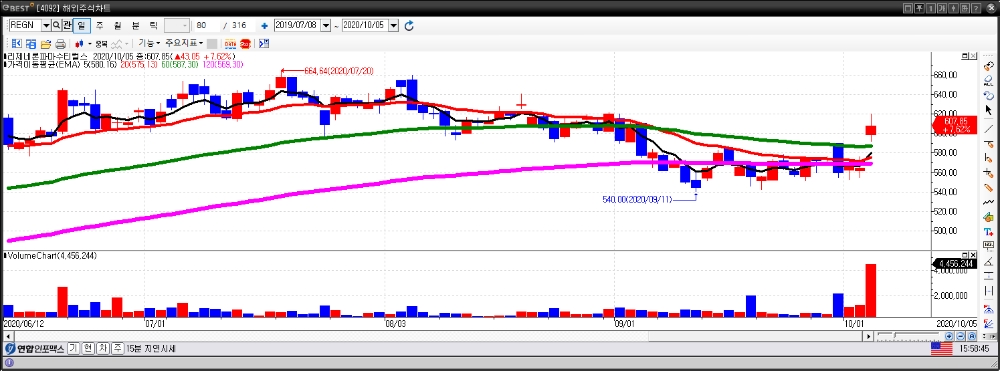Click the refresh chart icon
Image resolution: width=1000 pixels, height=371 pixels.
pyautogui.click(x=409, y=25)
